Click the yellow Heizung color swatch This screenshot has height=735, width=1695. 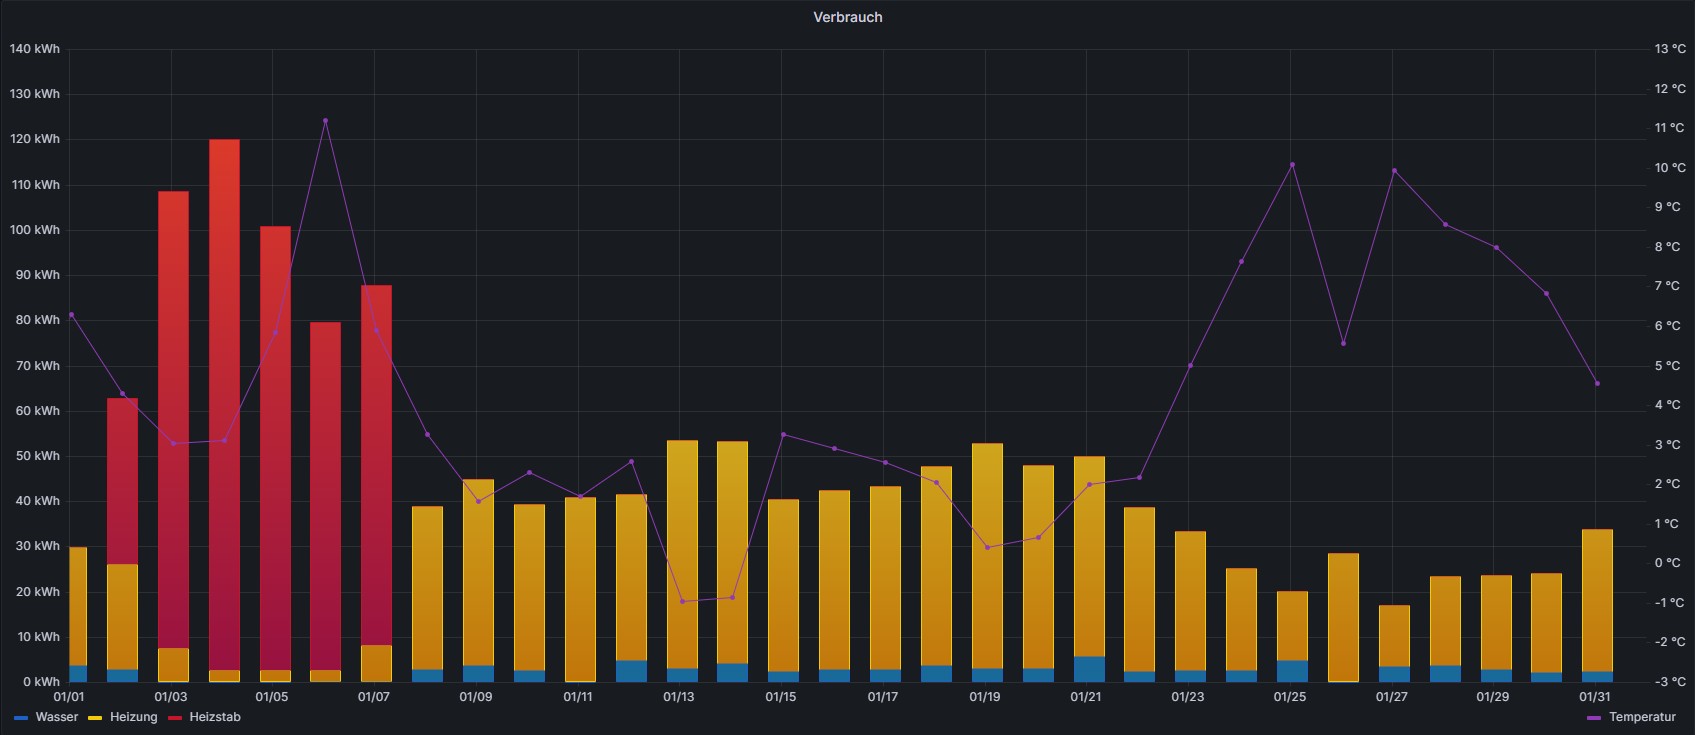pos(96,718)
